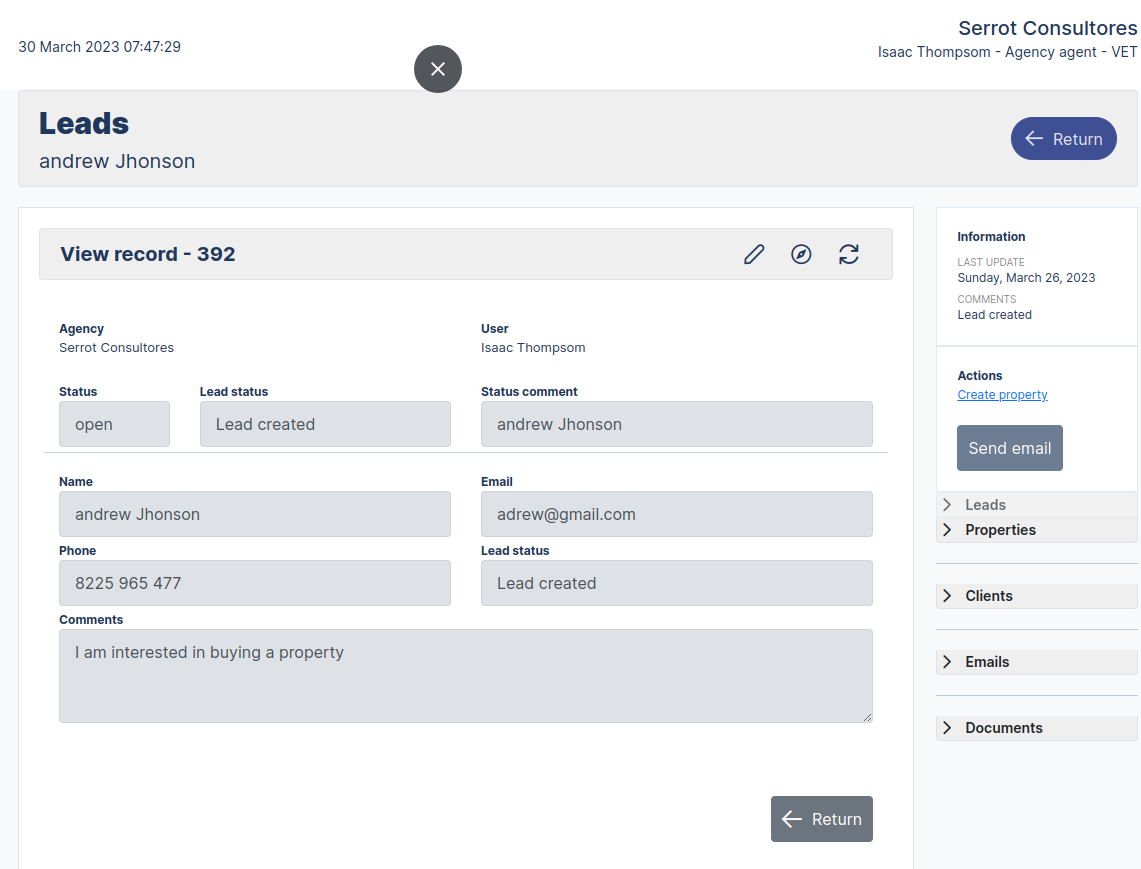Viewport: 1141px width, 869px height.
Task: Open the Create property link
Action: (x=1002, y=394)
